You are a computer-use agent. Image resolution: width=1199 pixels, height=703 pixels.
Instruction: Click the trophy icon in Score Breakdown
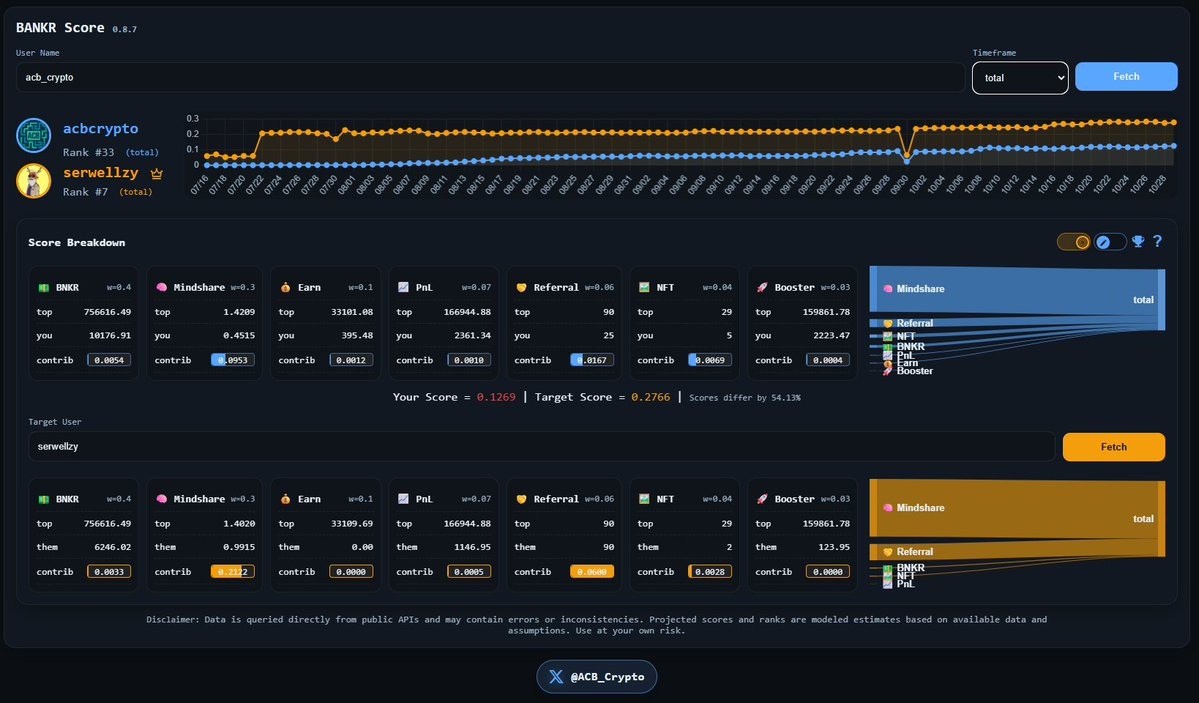tap(1138, 242)
